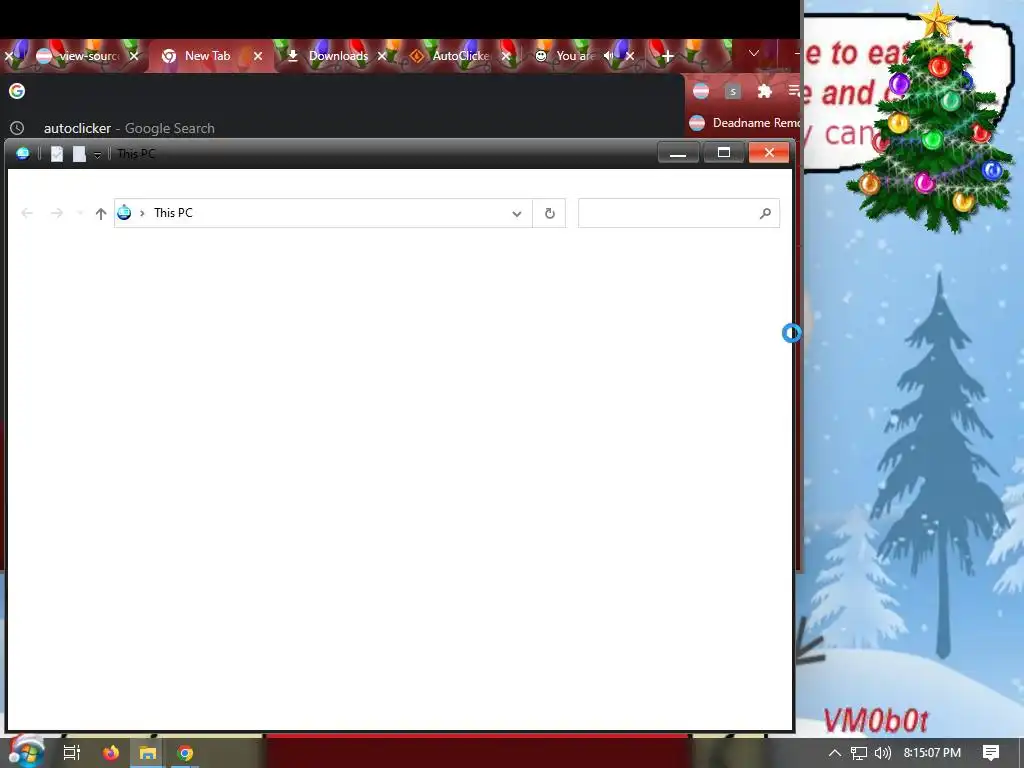Open the address bar history dropdown
Viewport: 1024px width, 768px height.
(517, 214)
